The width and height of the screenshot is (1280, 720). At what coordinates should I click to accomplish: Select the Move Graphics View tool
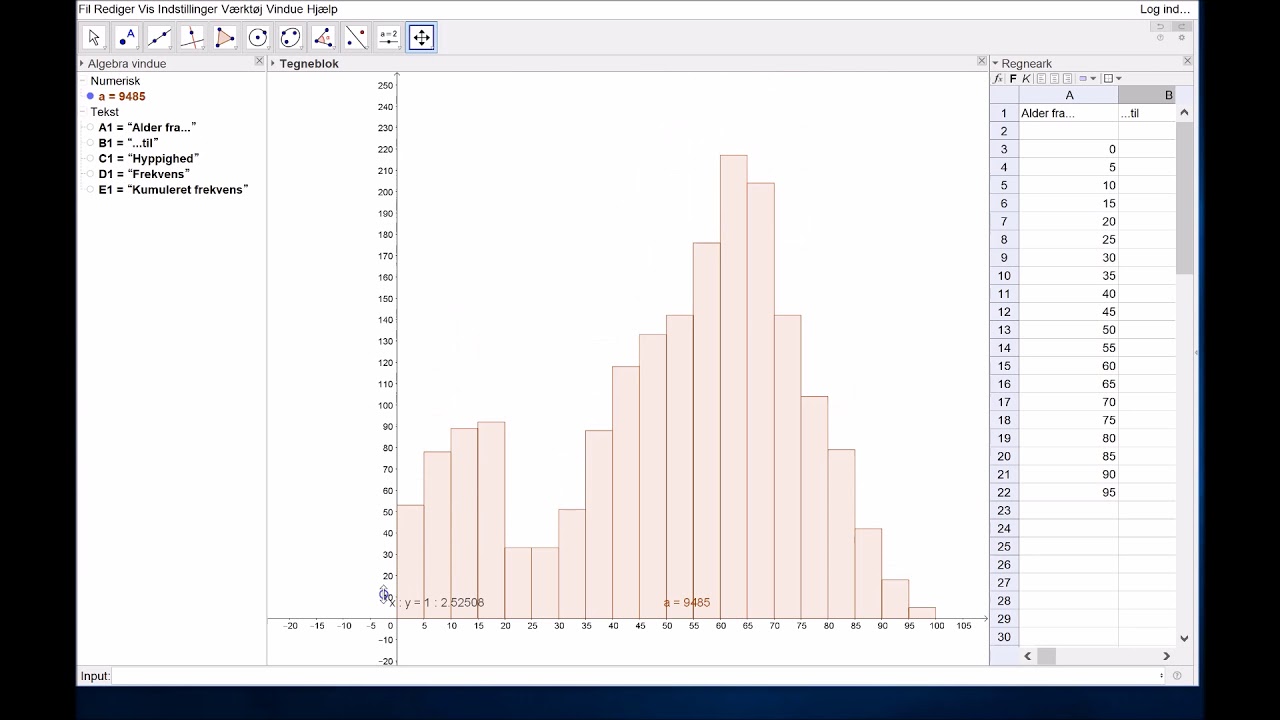(421, 38)
